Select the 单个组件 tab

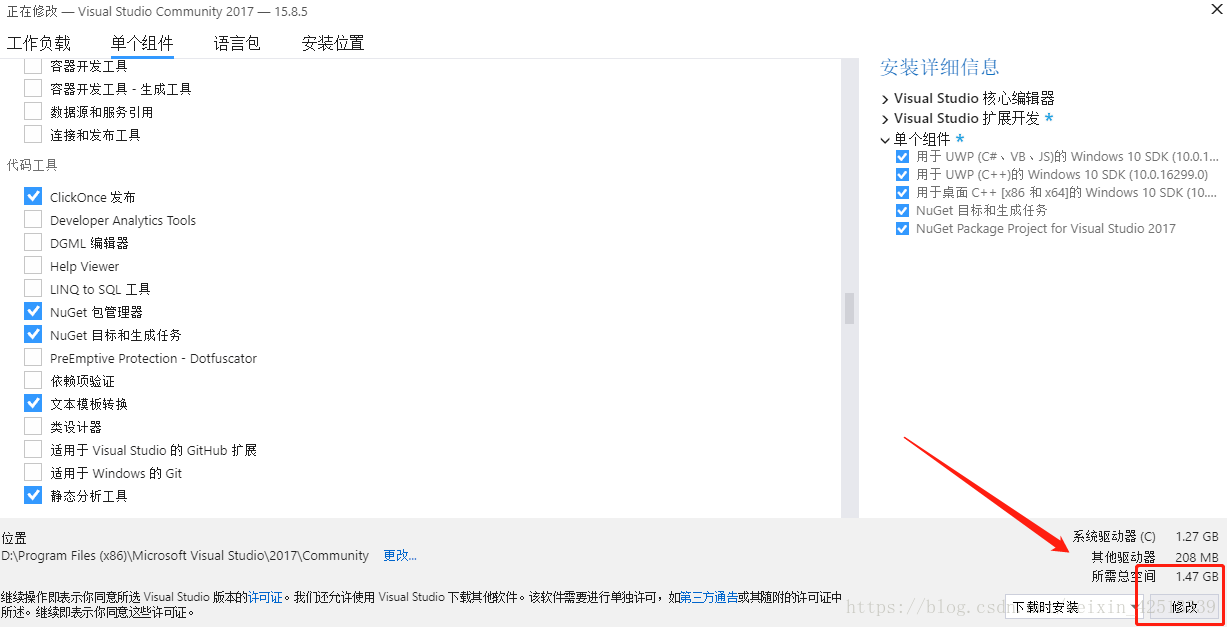pos(142,43)
